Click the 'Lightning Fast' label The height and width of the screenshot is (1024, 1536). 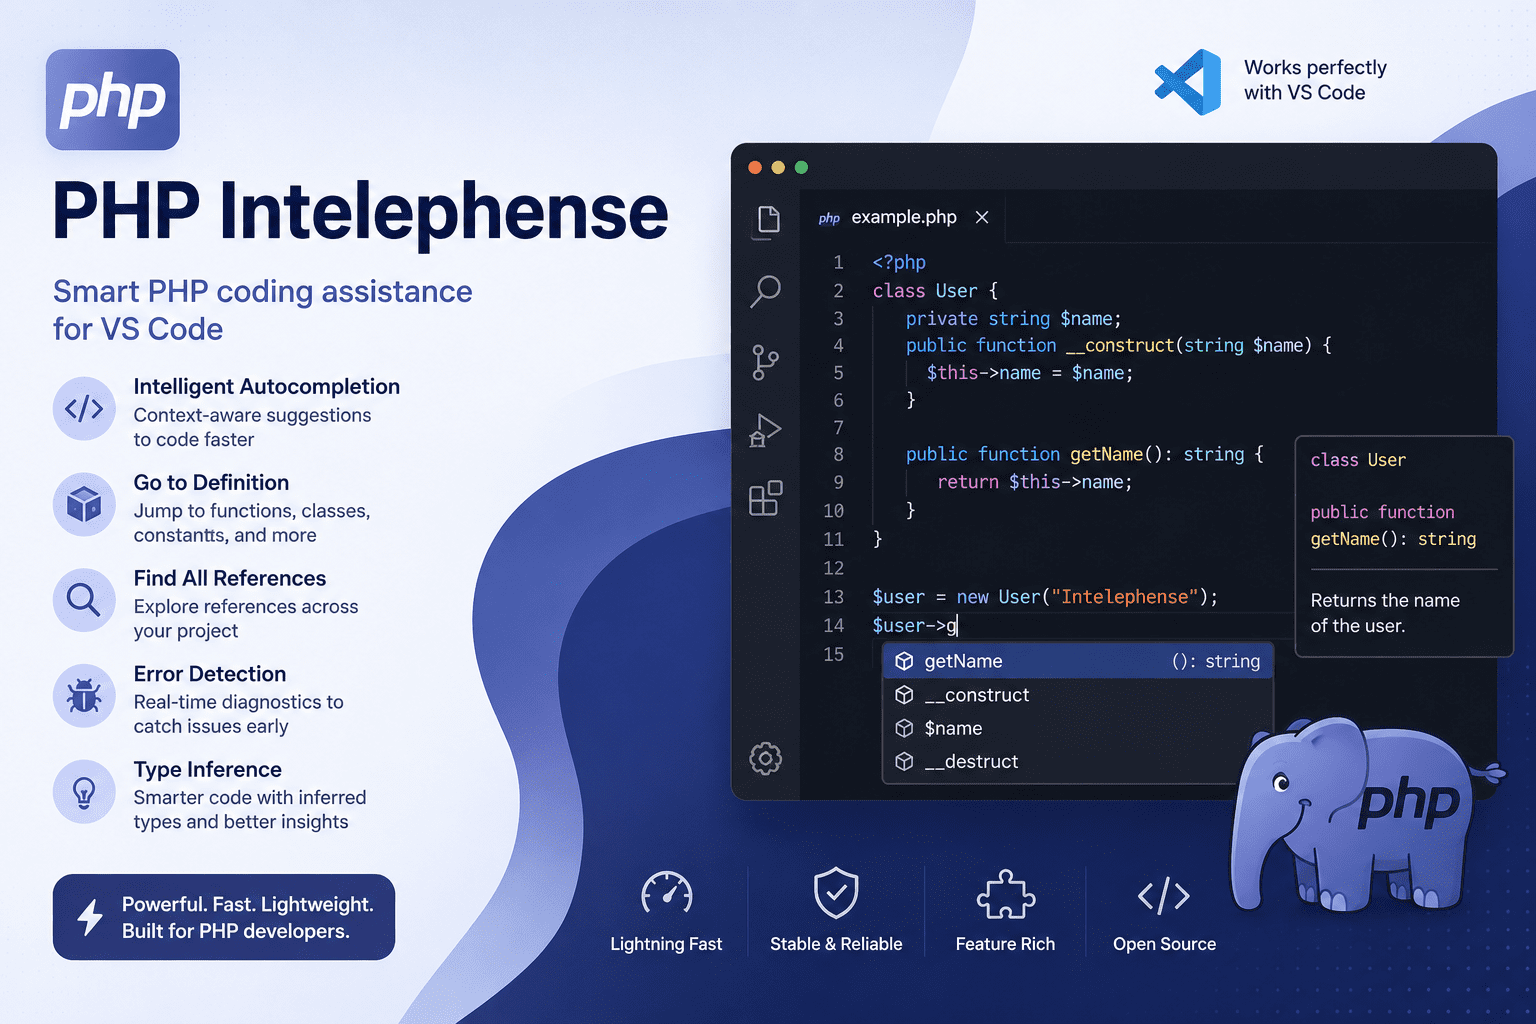point(666,944)
